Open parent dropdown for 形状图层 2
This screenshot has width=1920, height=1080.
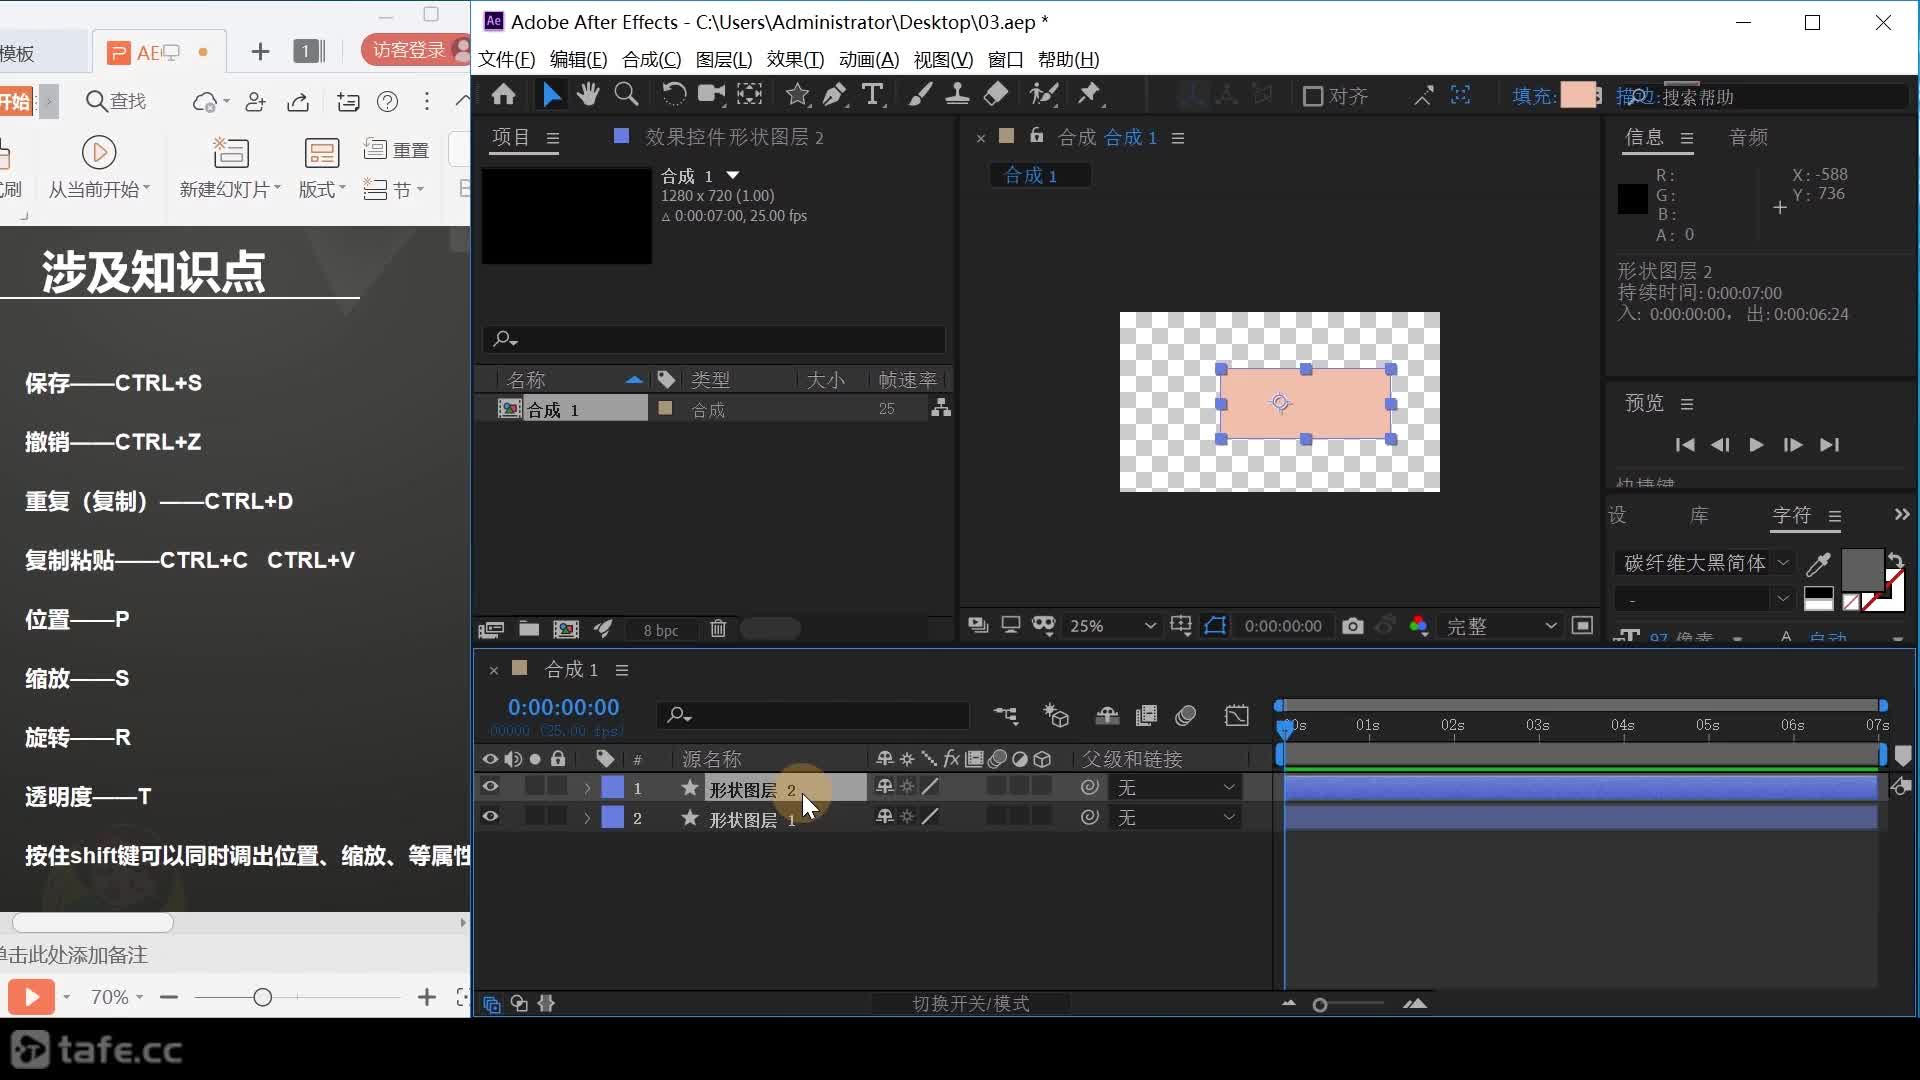(1177, 788)
